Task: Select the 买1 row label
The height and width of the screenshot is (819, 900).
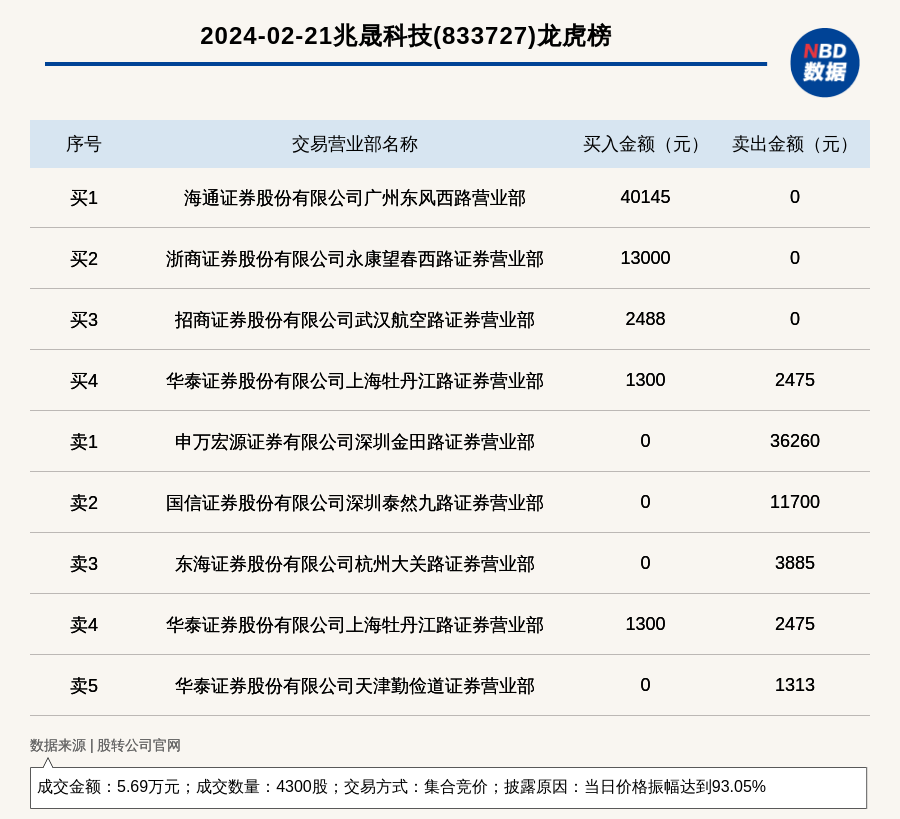Action: (84, 198)
